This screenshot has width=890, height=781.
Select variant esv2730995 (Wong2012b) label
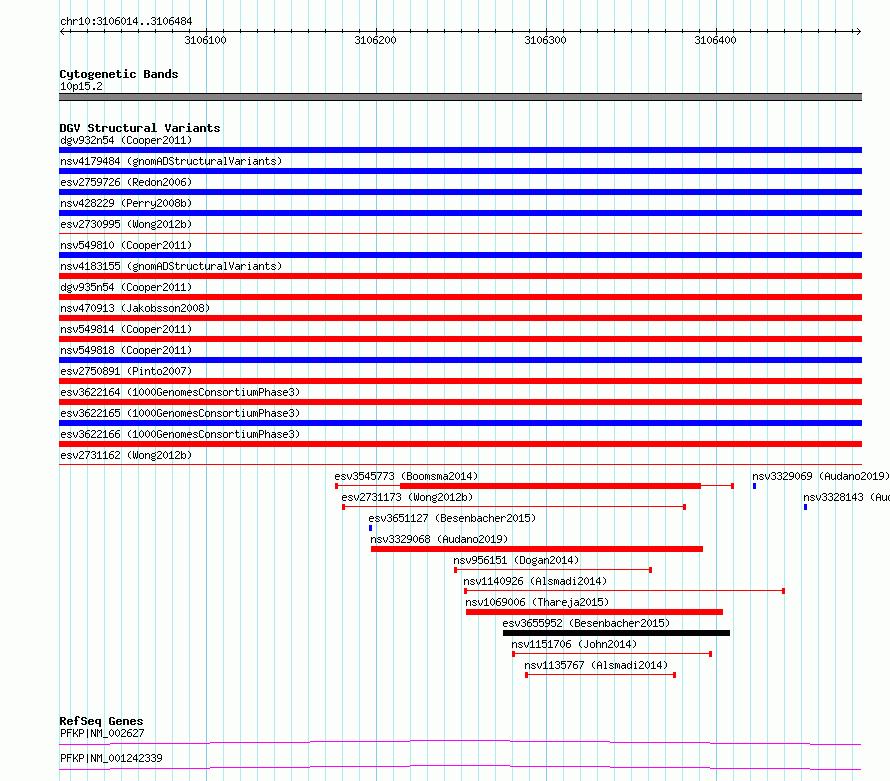(x=126, y=224)
